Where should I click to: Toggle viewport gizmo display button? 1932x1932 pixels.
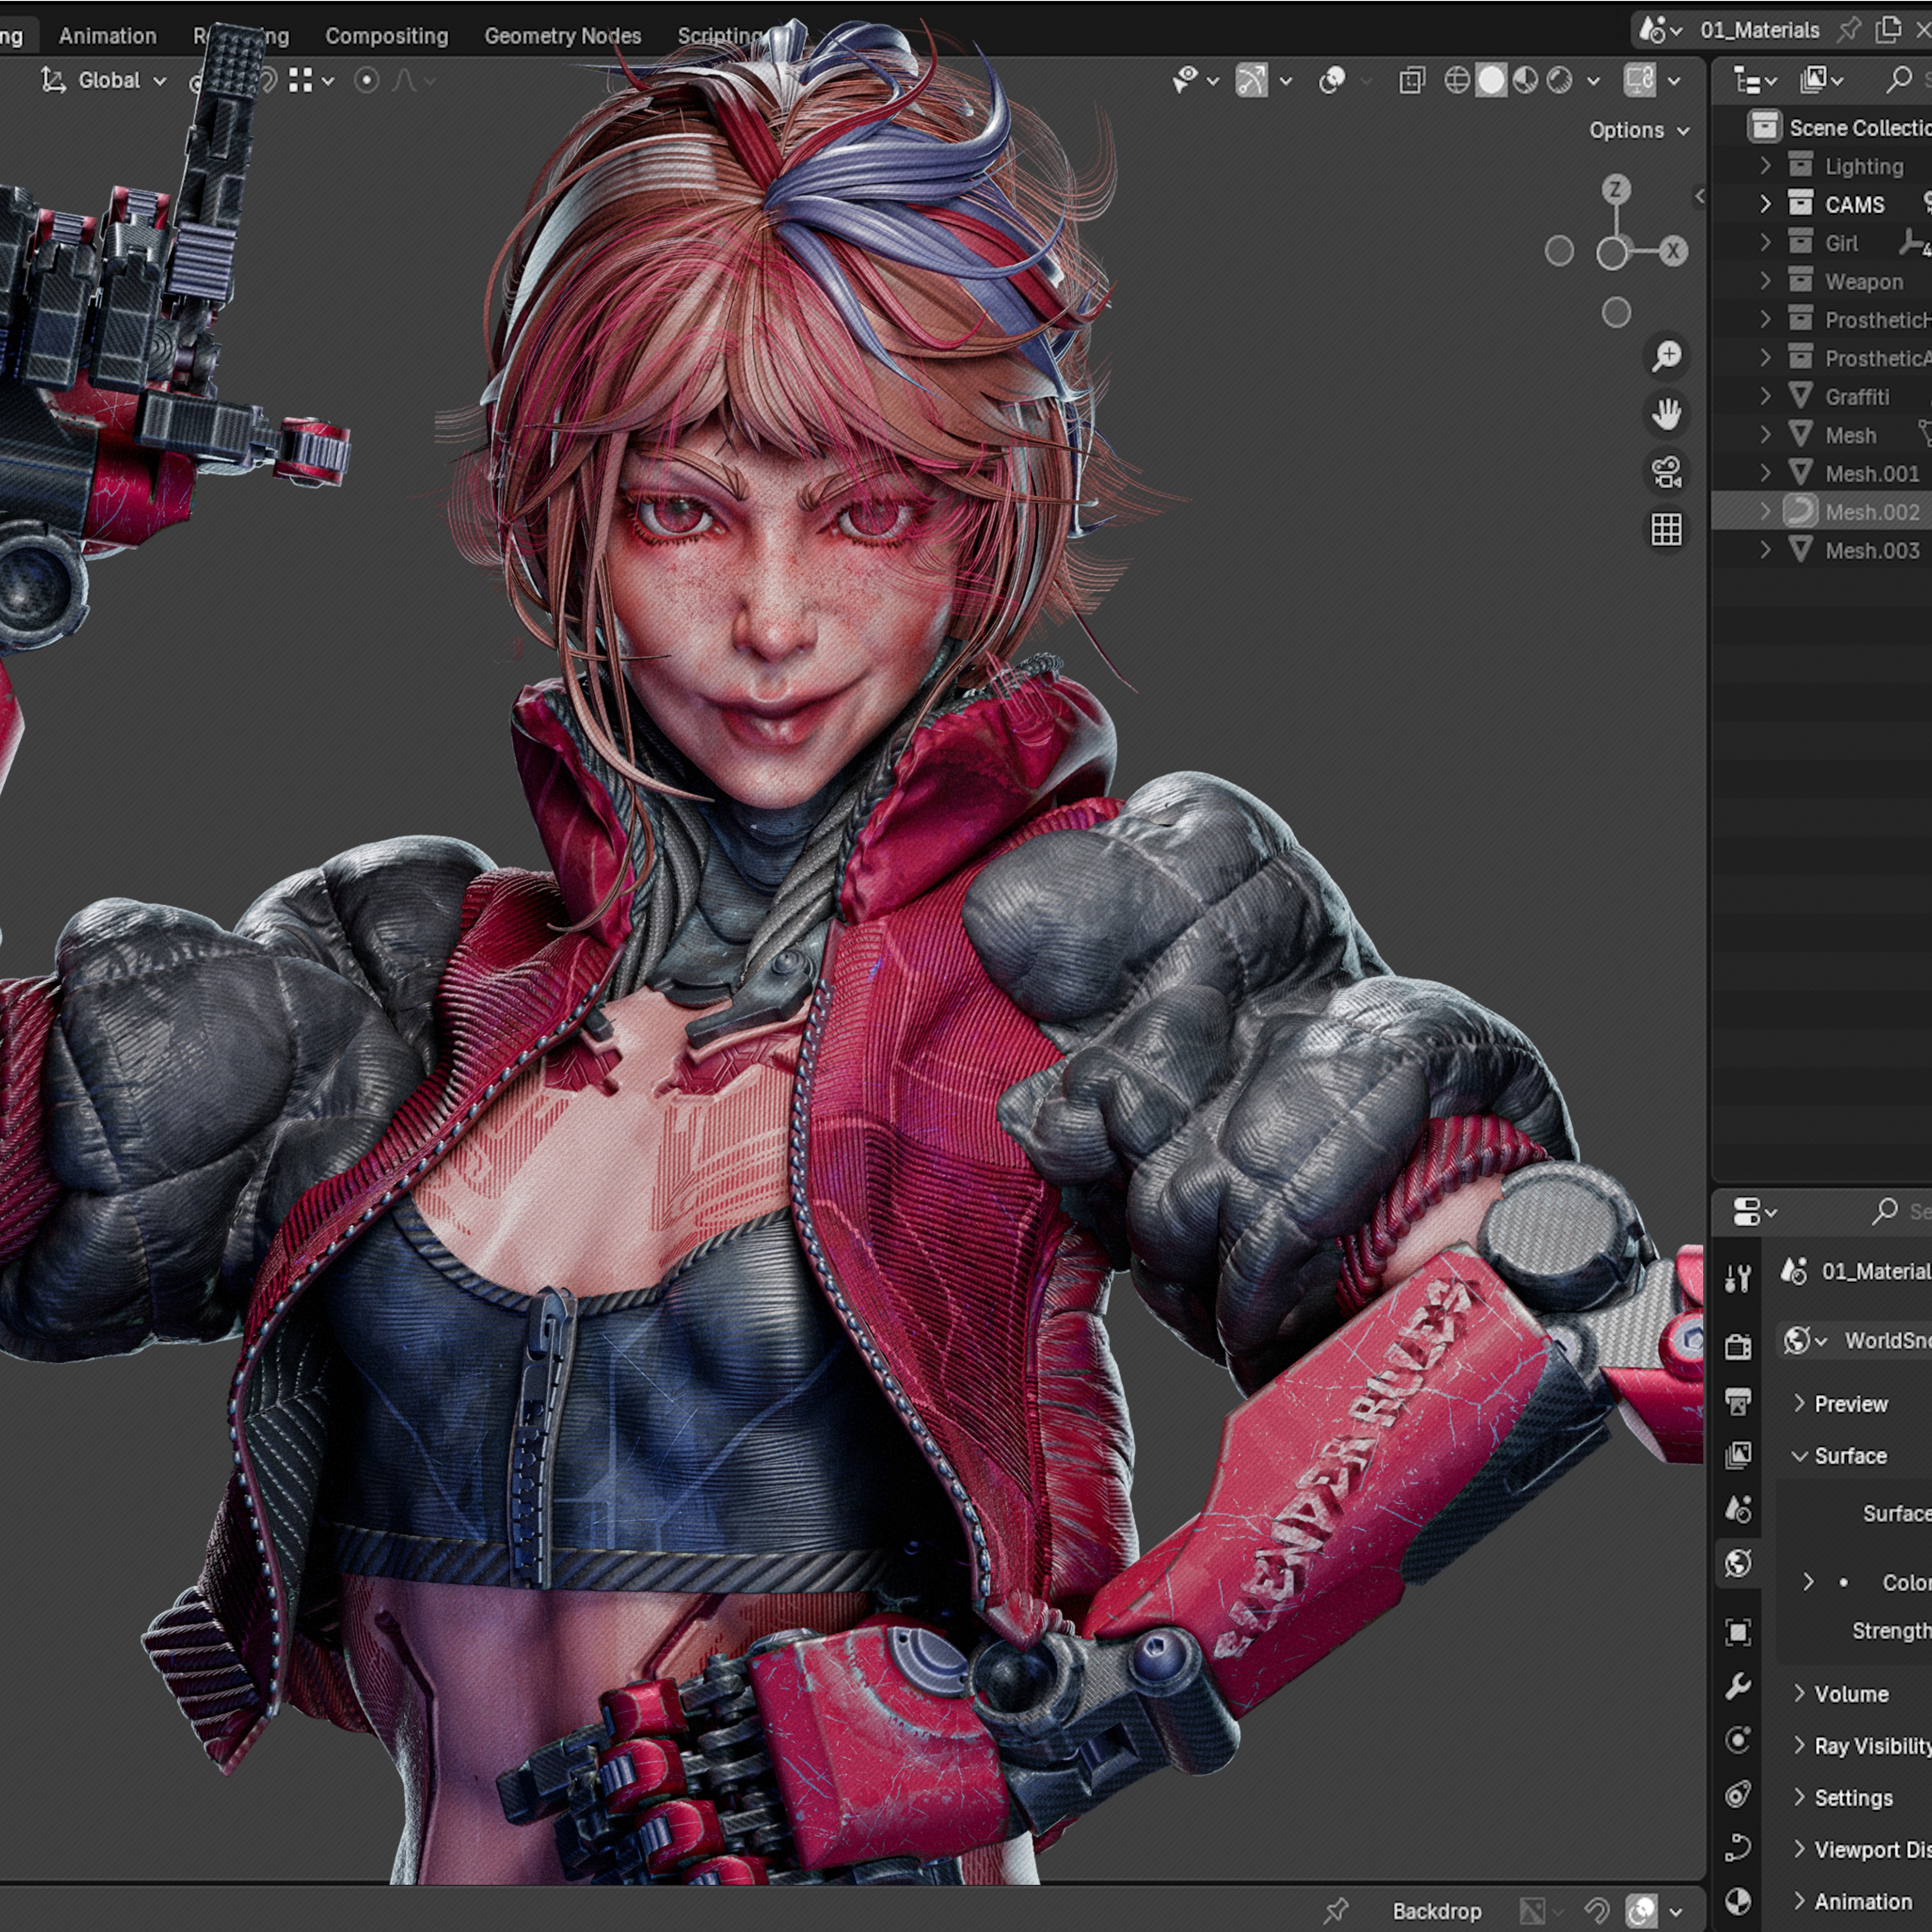pyautogui.click(x=1251, y=80)
